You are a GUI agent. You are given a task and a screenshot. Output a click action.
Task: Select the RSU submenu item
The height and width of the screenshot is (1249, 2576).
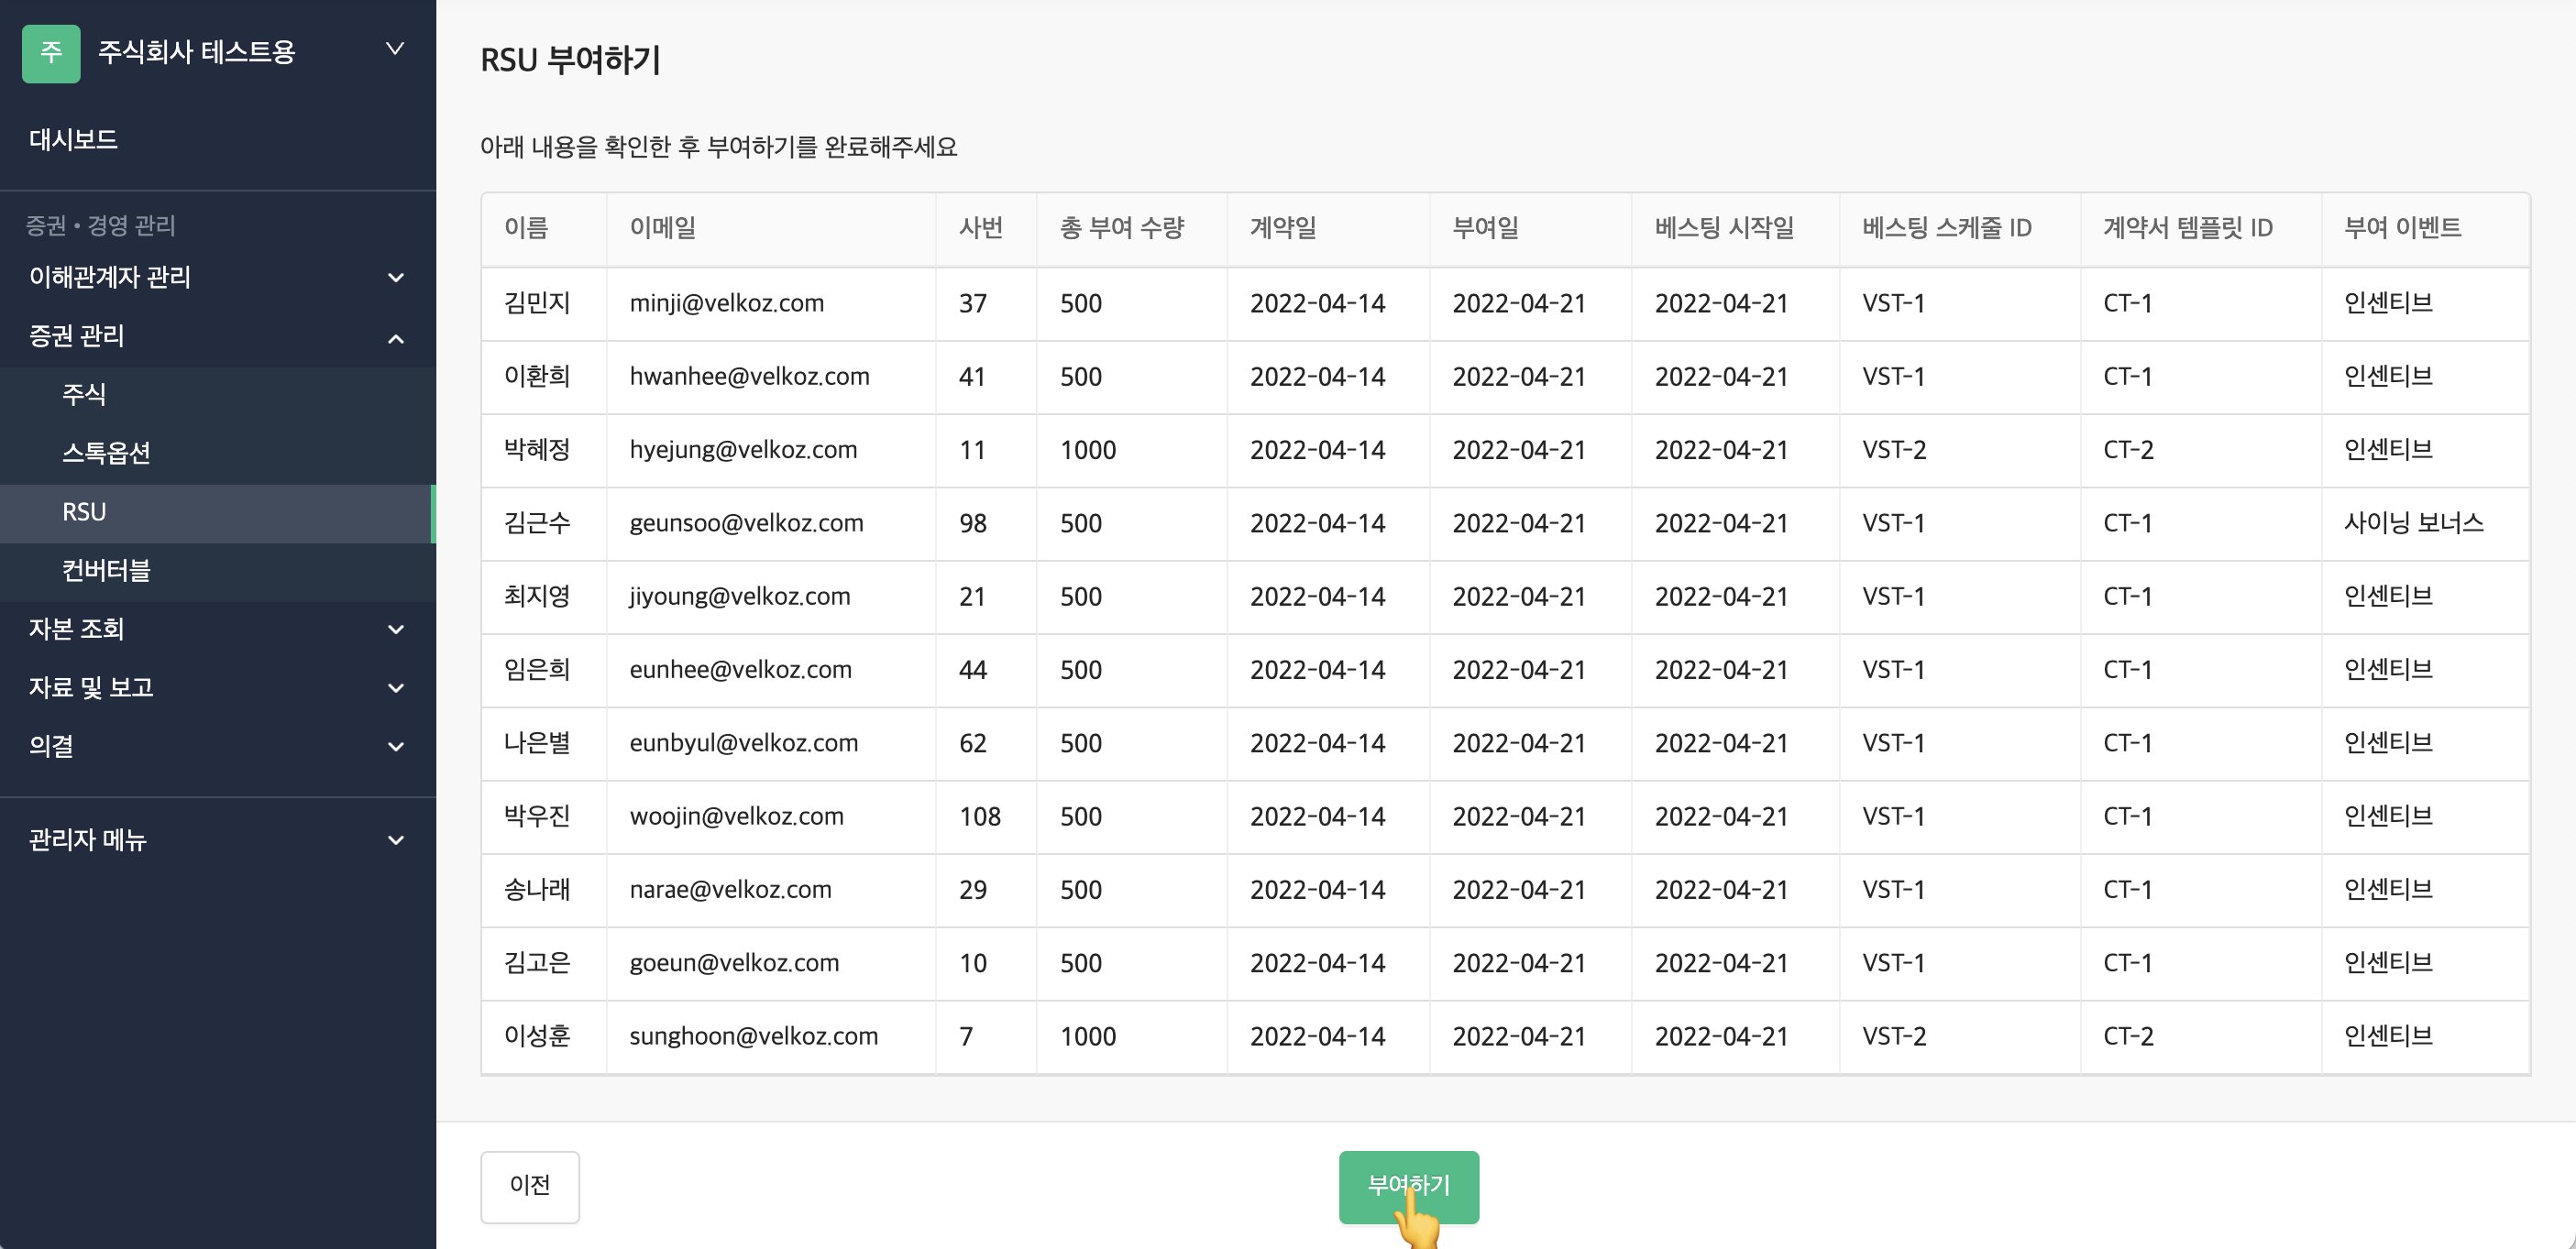point(218,512)
